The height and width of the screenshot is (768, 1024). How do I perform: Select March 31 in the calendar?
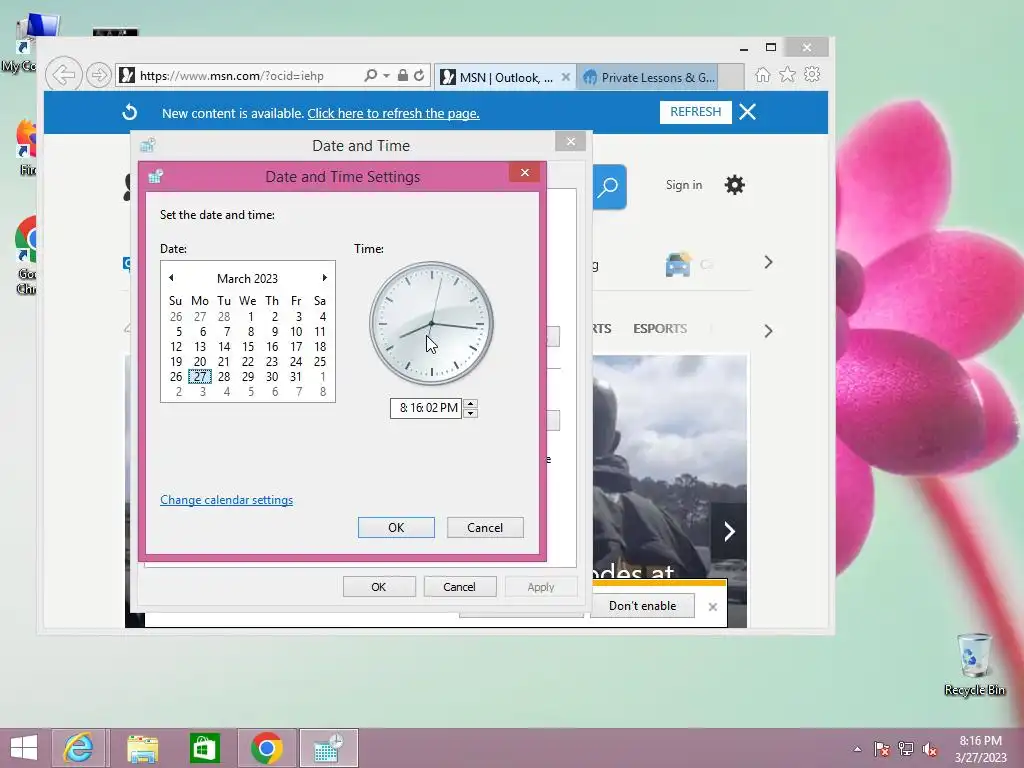[296, 377]
